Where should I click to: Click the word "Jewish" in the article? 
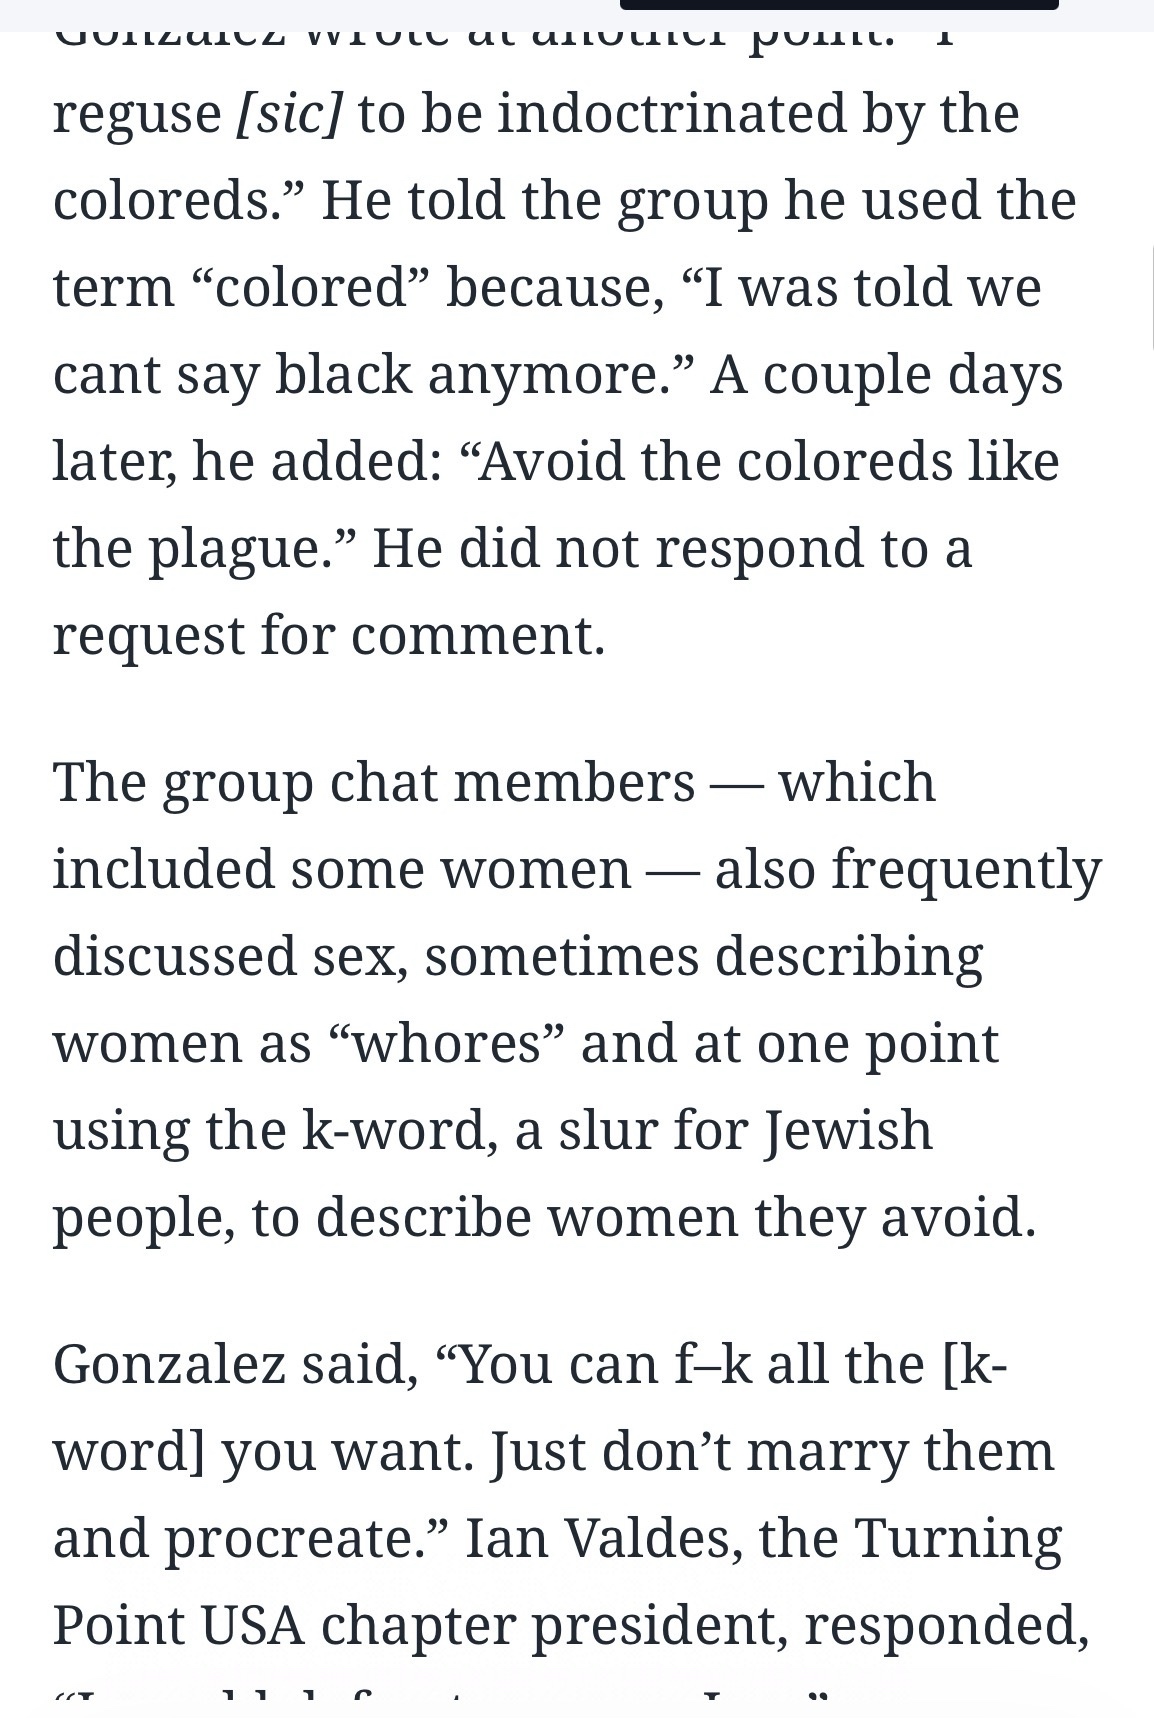coord(849,1130)
